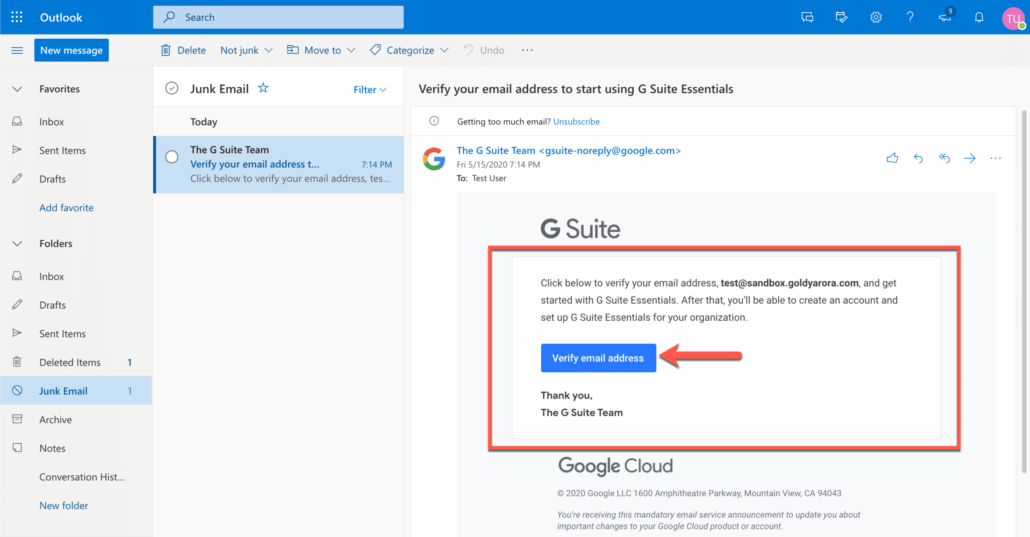Click Outlook brand title
The image size is (1030, 537).
pyautogui.click(x=61, y=18)
